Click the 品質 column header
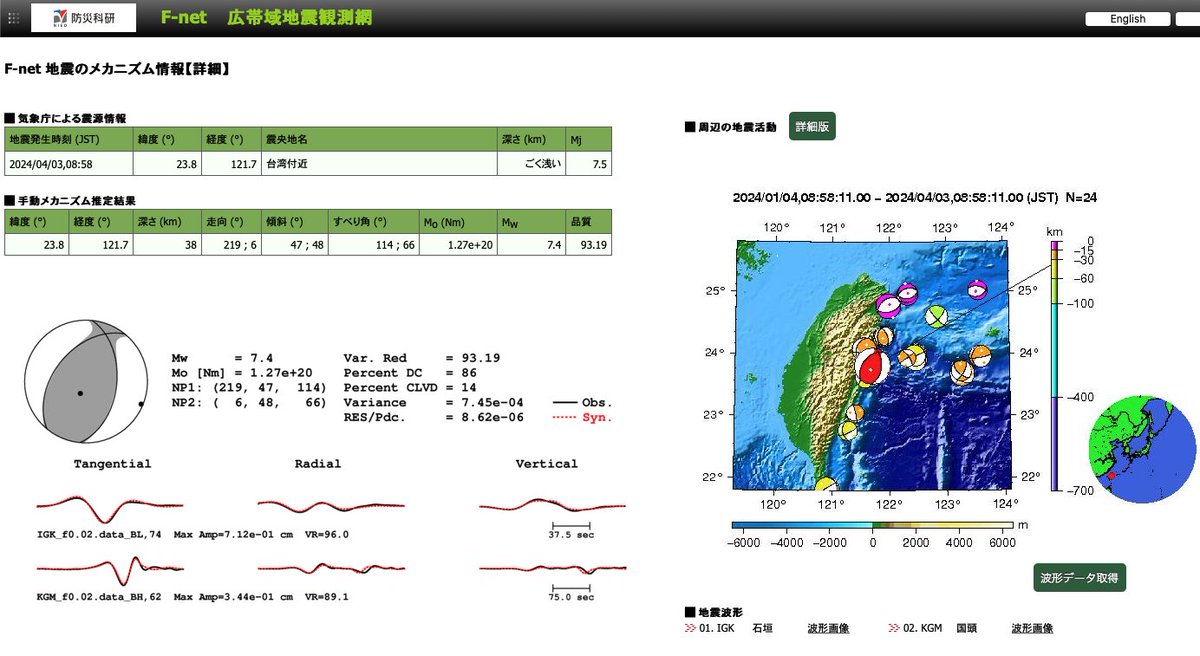This screenshot has height=656, width=1200. click(x=588, y=220)
